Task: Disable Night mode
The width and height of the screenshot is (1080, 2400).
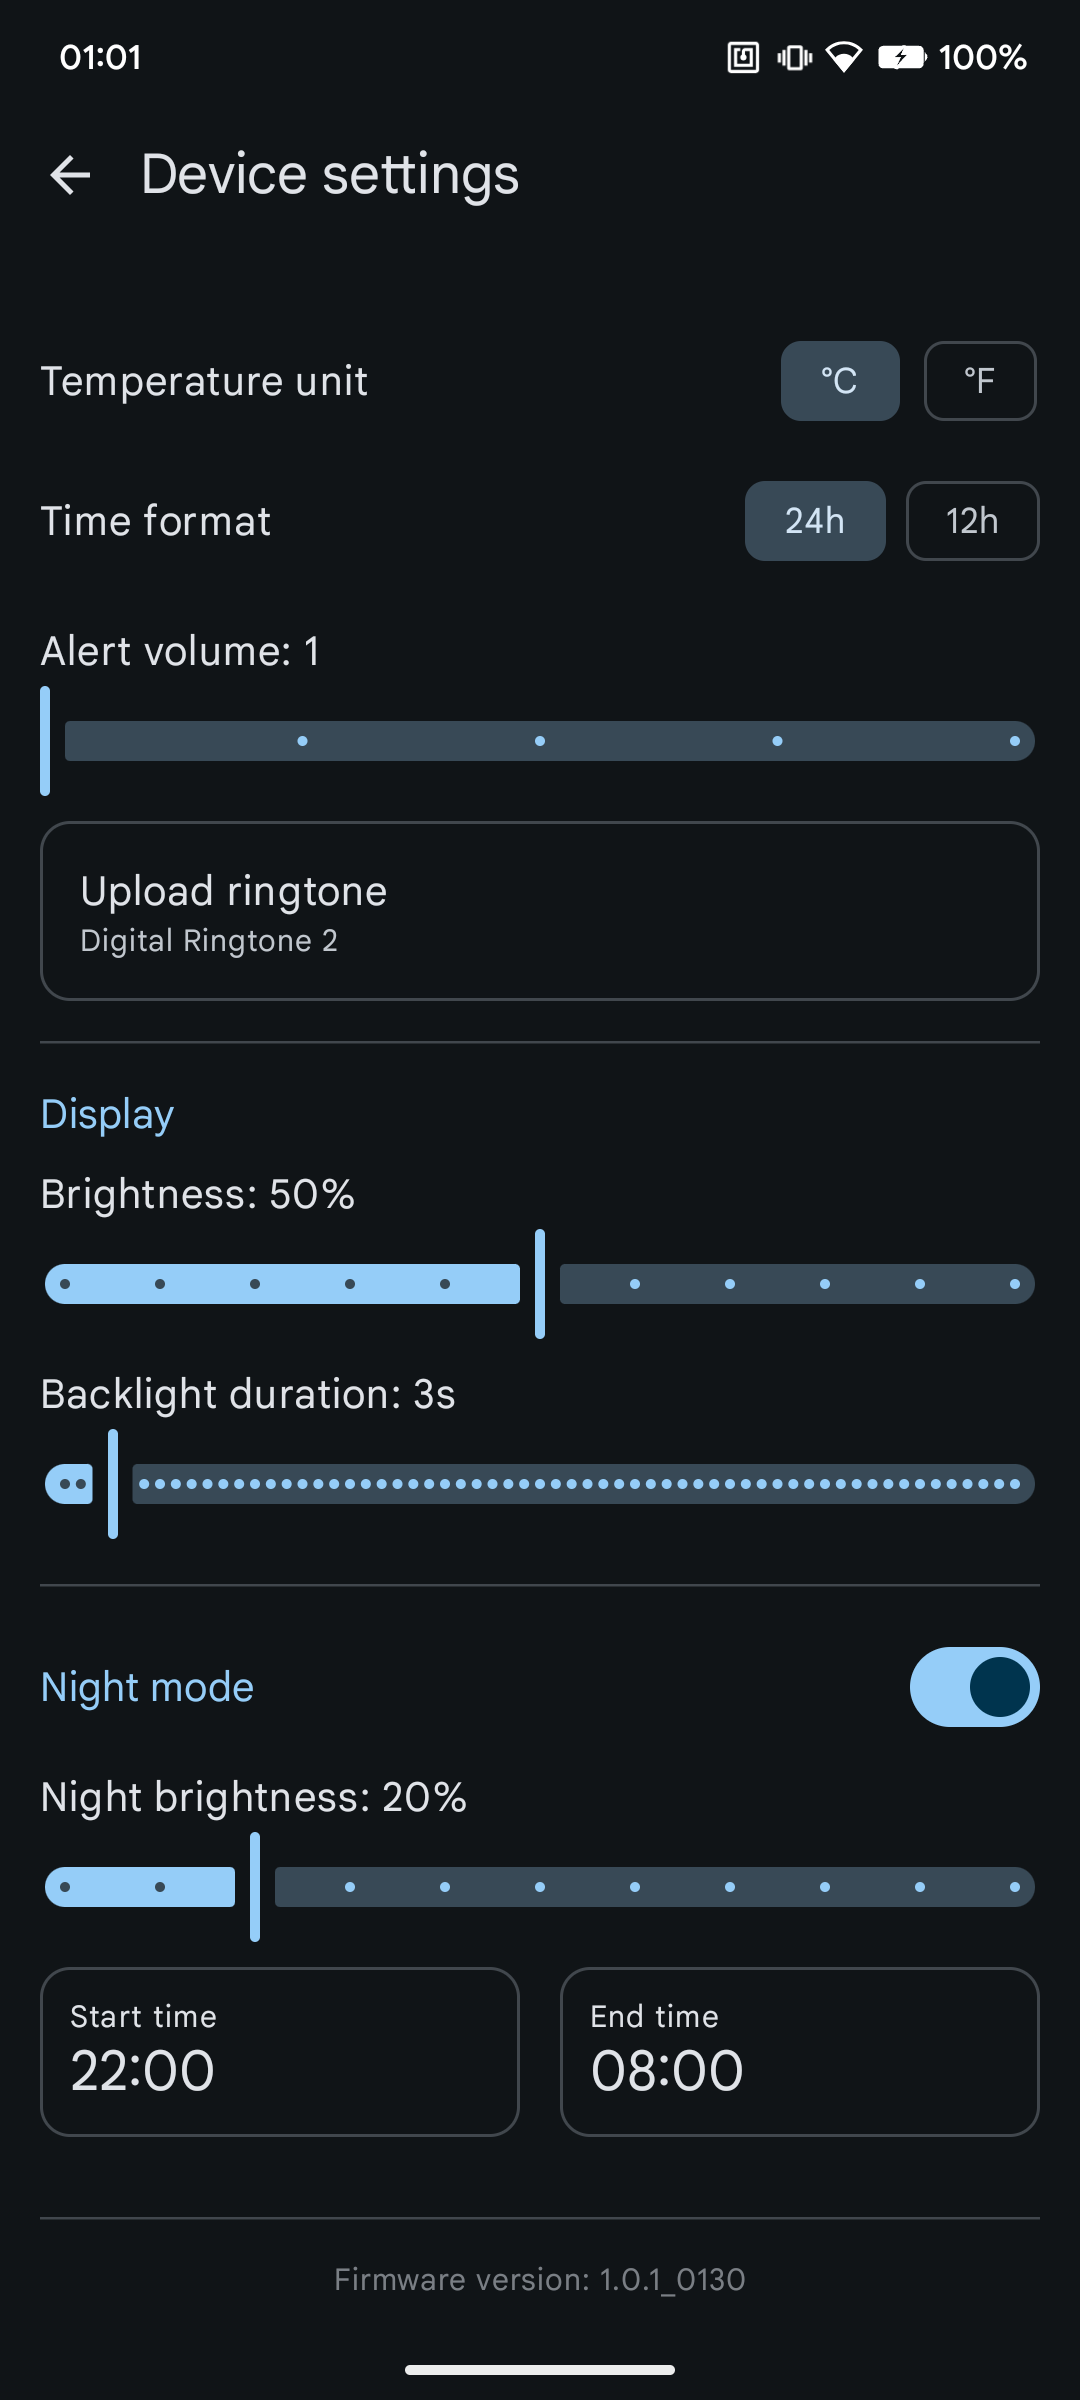Action: coord(974,1686)
